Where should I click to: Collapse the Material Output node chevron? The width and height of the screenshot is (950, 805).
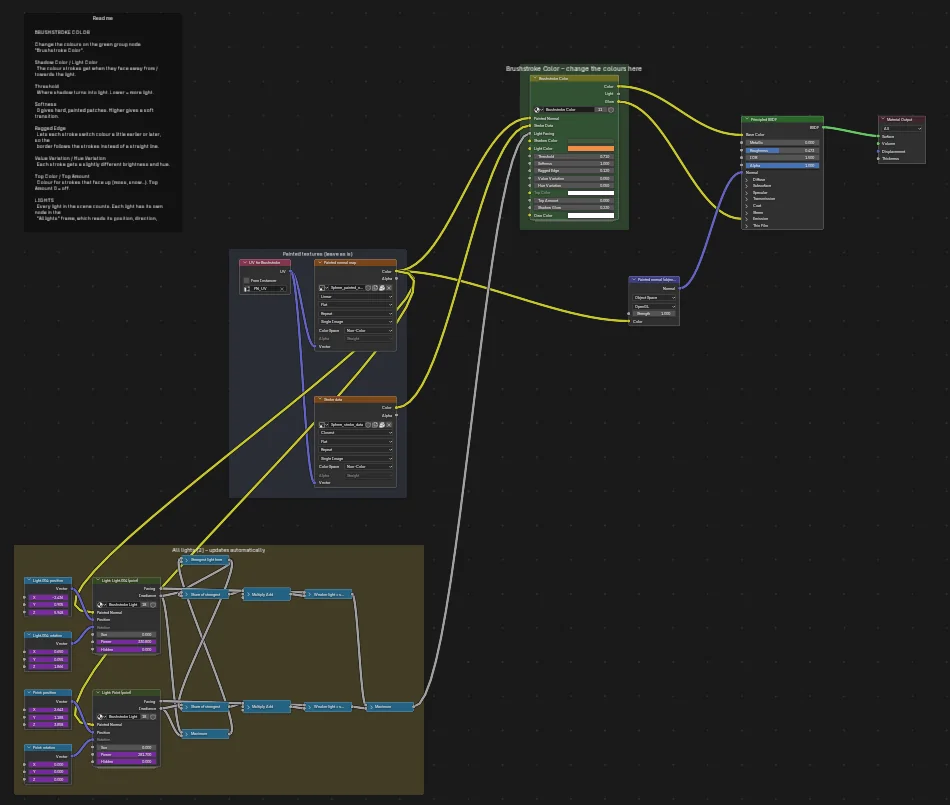click(x=883, y=119)
